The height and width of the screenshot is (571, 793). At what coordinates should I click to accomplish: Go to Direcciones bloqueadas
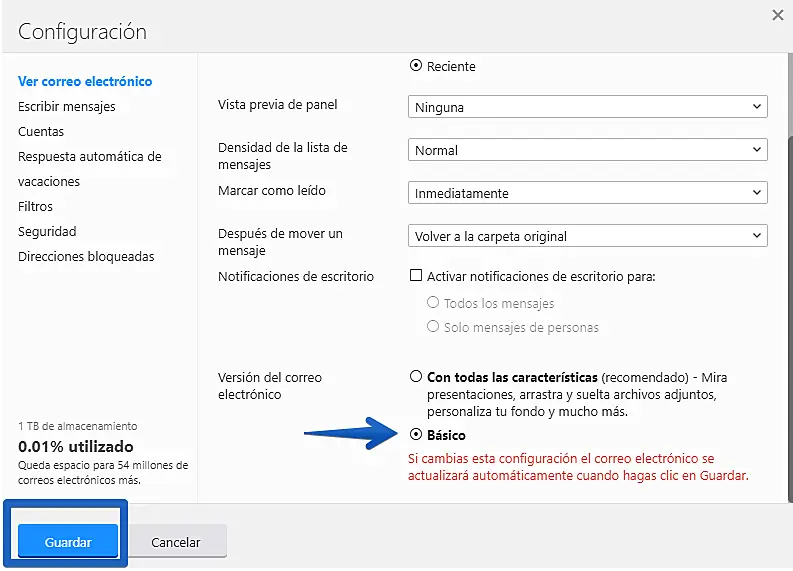pos(86,256)
